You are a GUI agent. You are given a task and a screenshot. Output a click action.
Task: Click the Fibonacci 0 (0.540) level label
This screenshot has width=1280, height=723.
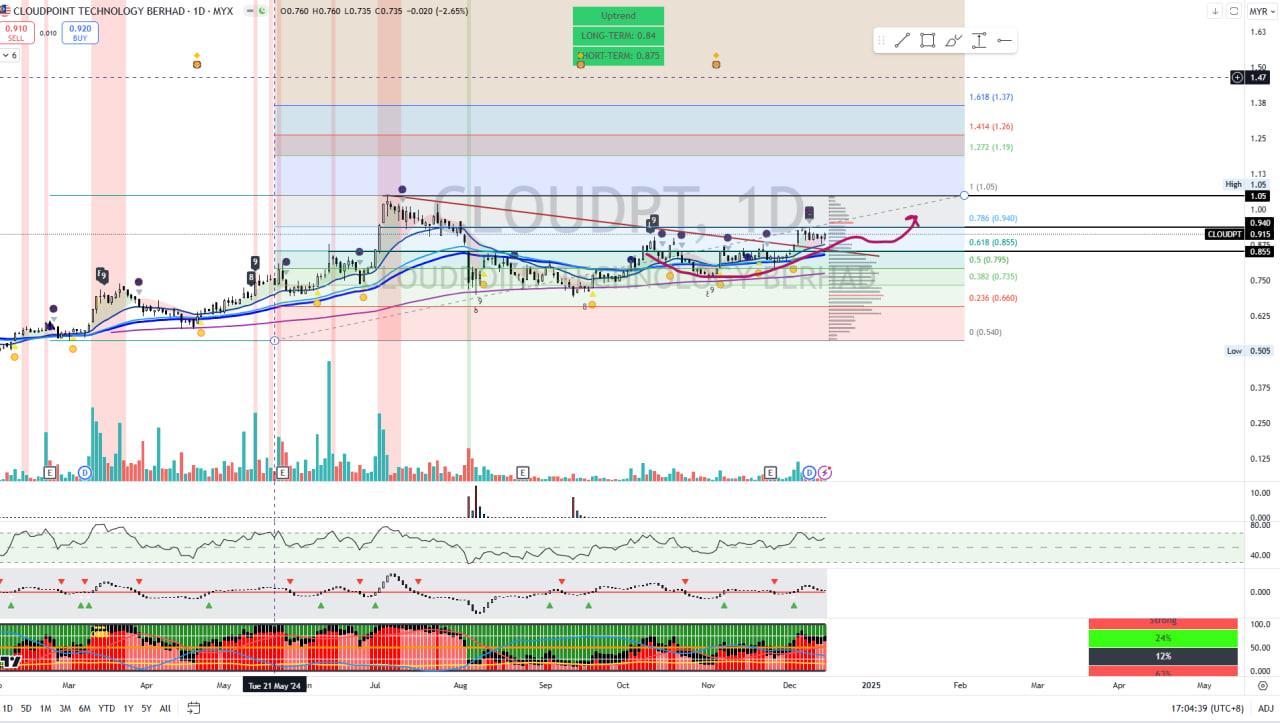985,332
